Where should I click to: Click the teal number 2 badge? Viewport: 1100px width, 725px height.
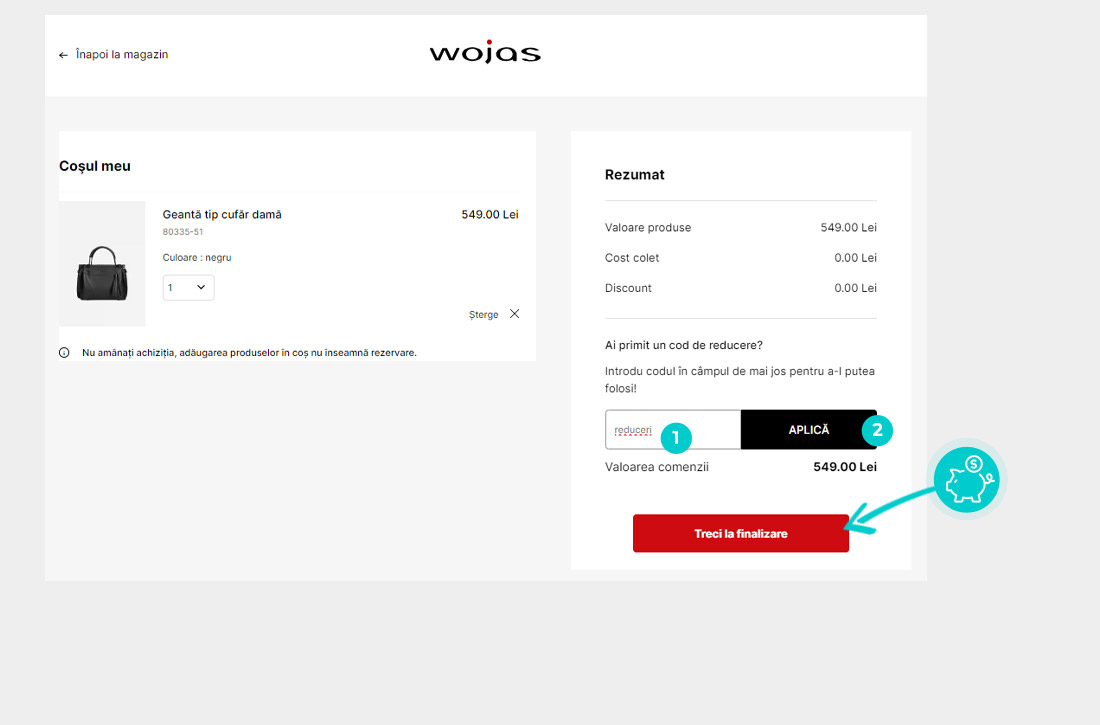(877, 431)
